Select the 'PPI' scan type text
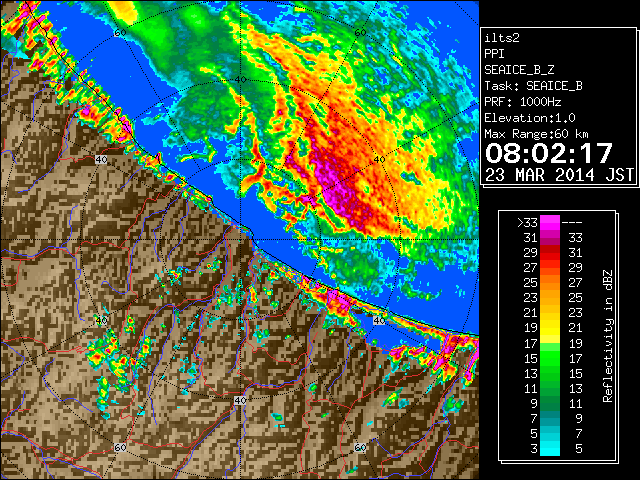This screenshot has width=640, height=480. point(494,54)
